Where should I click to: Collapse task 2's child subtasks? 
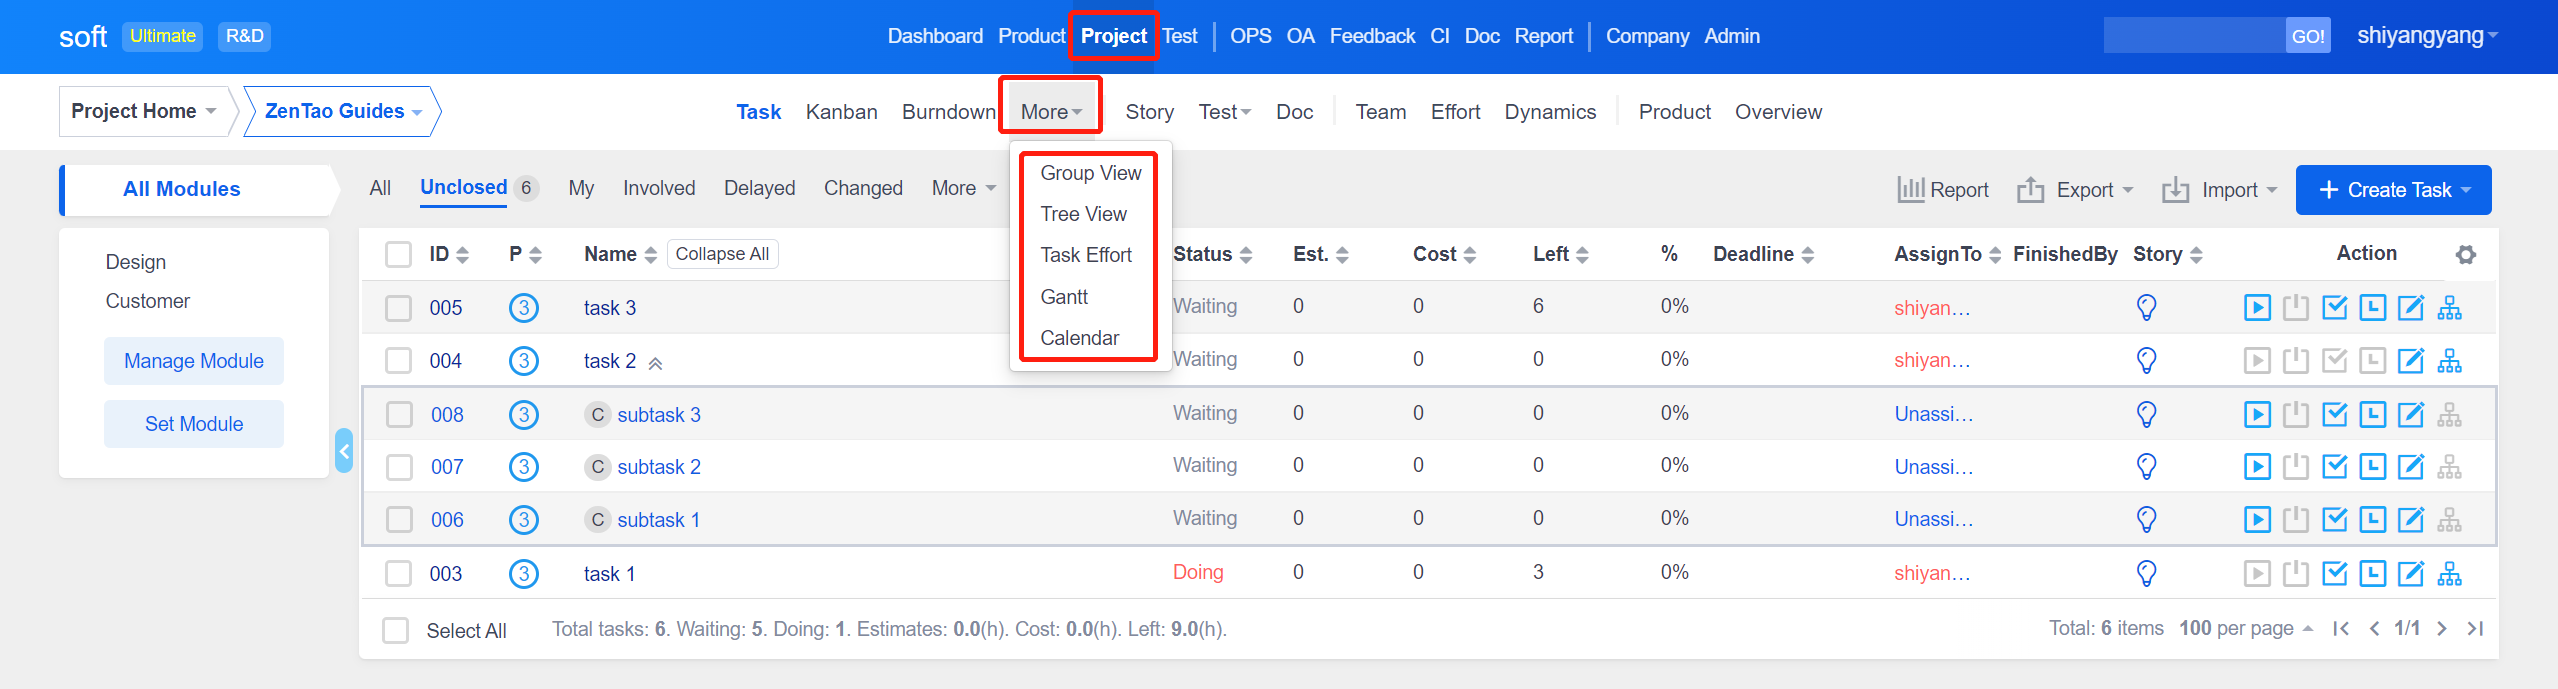(x=655, y=362)
